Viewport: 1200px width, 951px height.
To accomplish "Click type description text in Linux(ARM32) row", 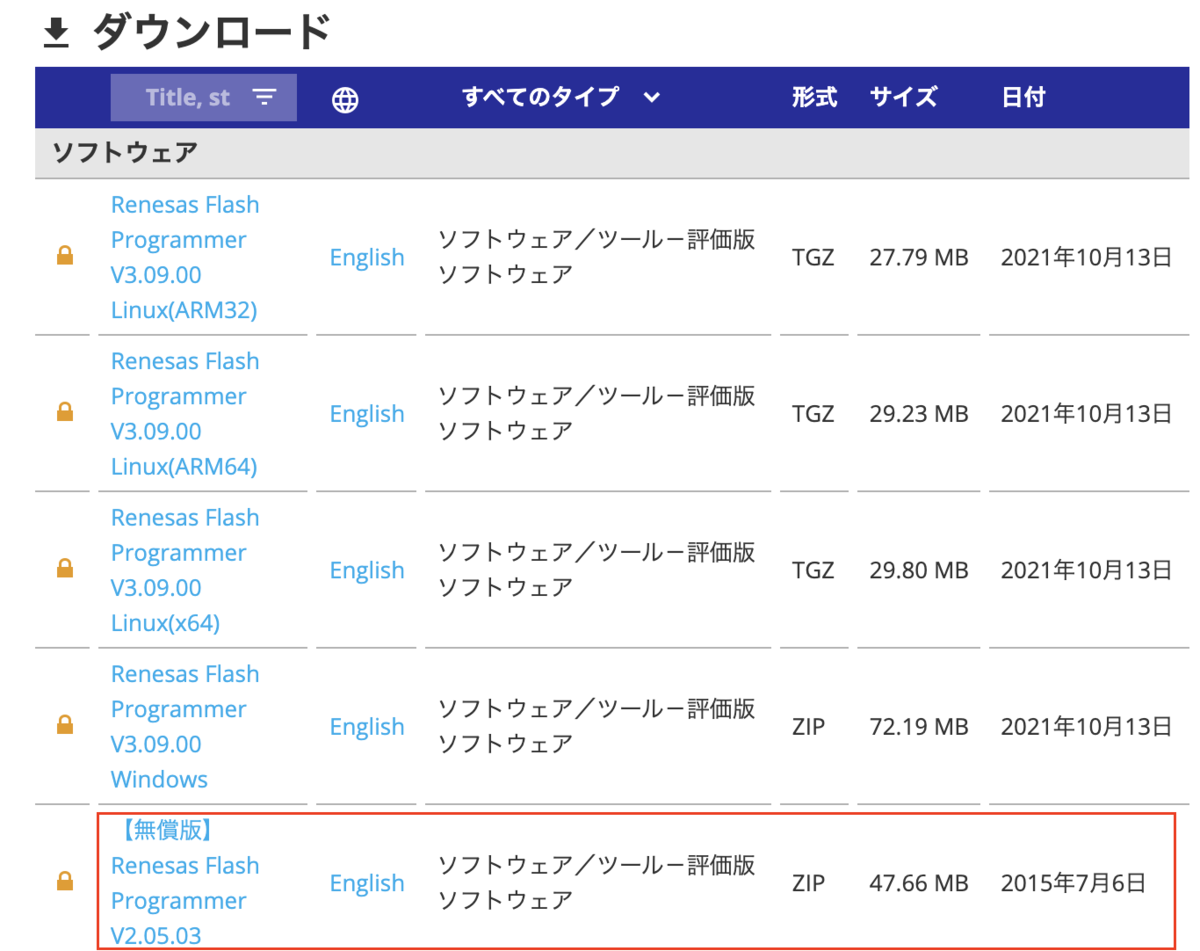I will point(597,257).
